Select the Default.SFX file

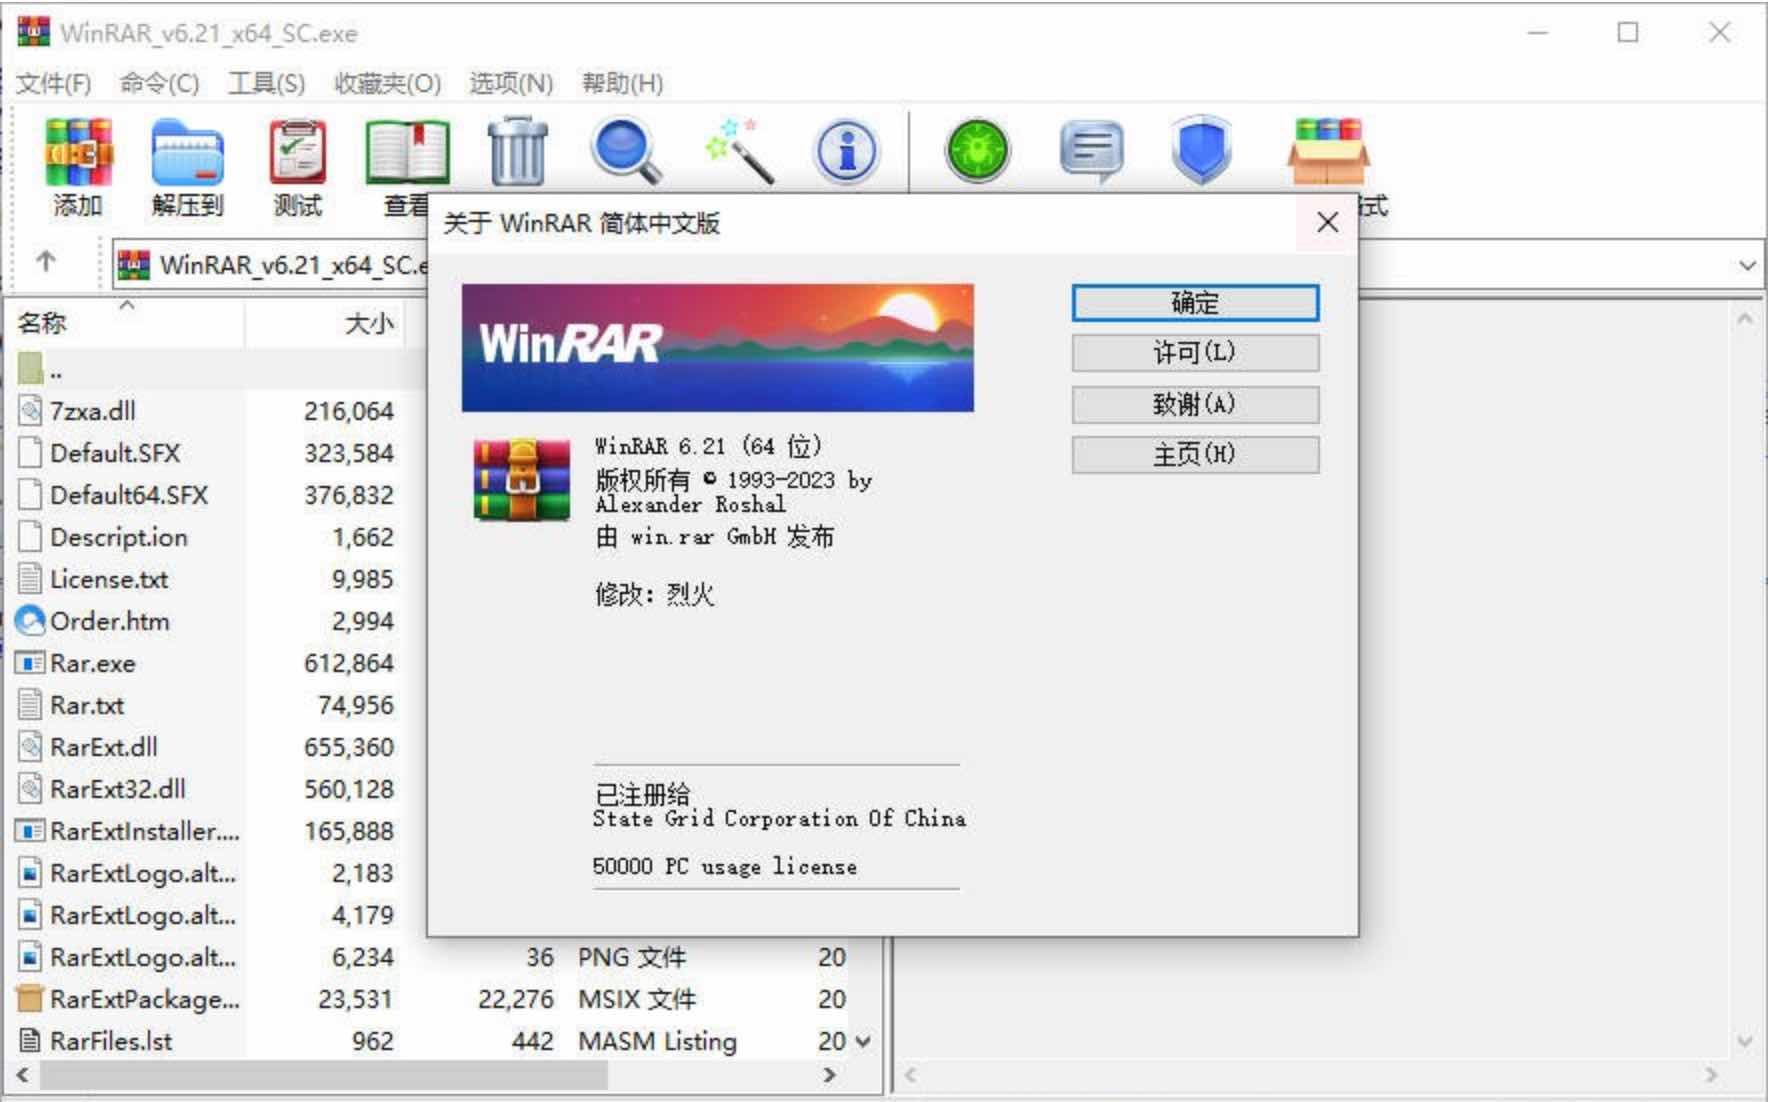point(115,453)
